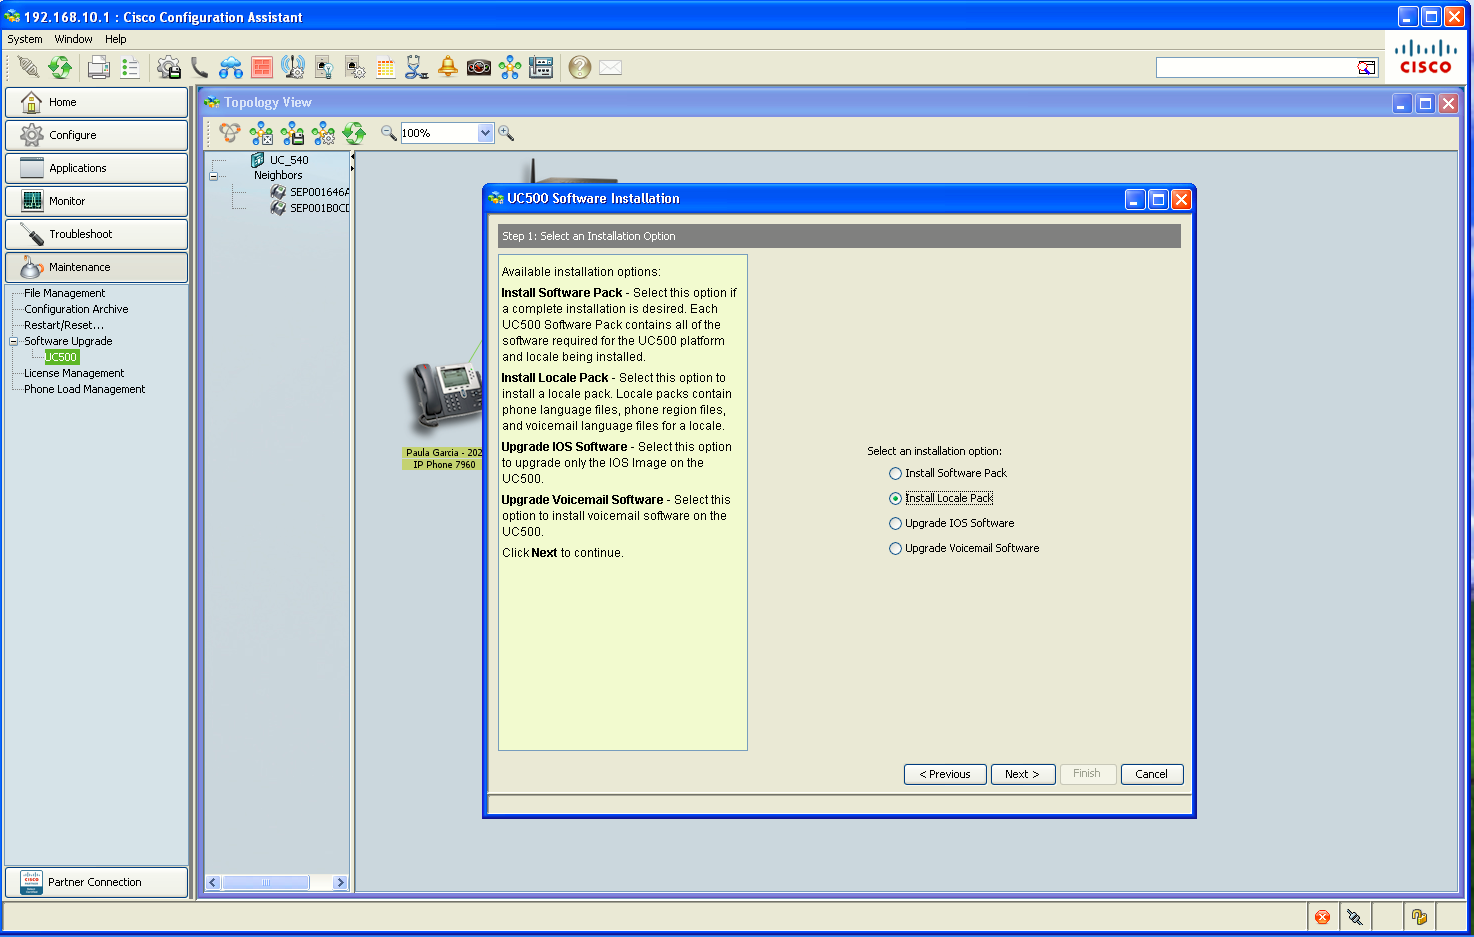Collapse the Neighbors tree node
This screenshot has width=1474, height=937.
(213, 176)
